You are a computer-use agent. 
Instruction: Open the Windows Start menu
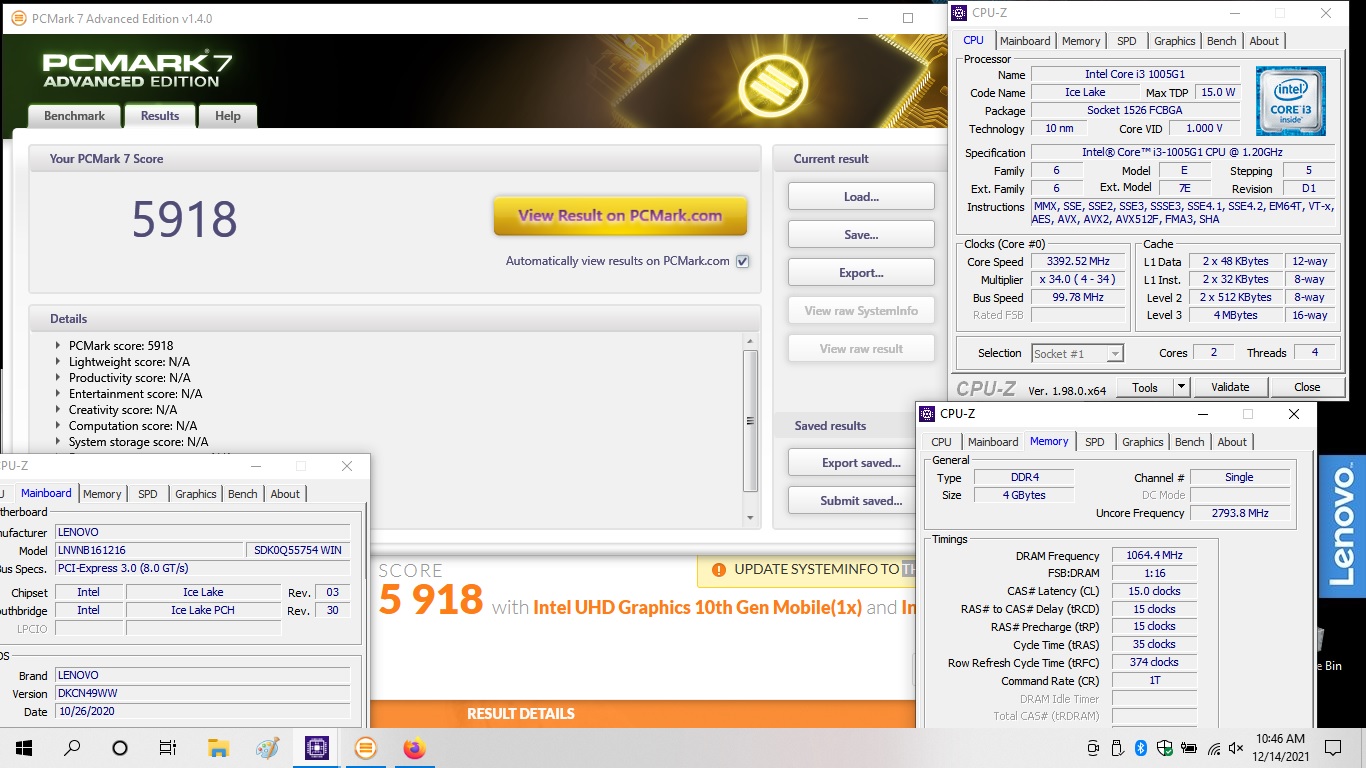pos(23,747)
